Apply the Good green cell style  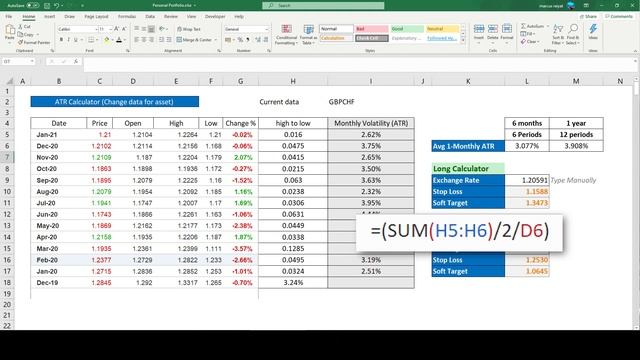point(407,29)
